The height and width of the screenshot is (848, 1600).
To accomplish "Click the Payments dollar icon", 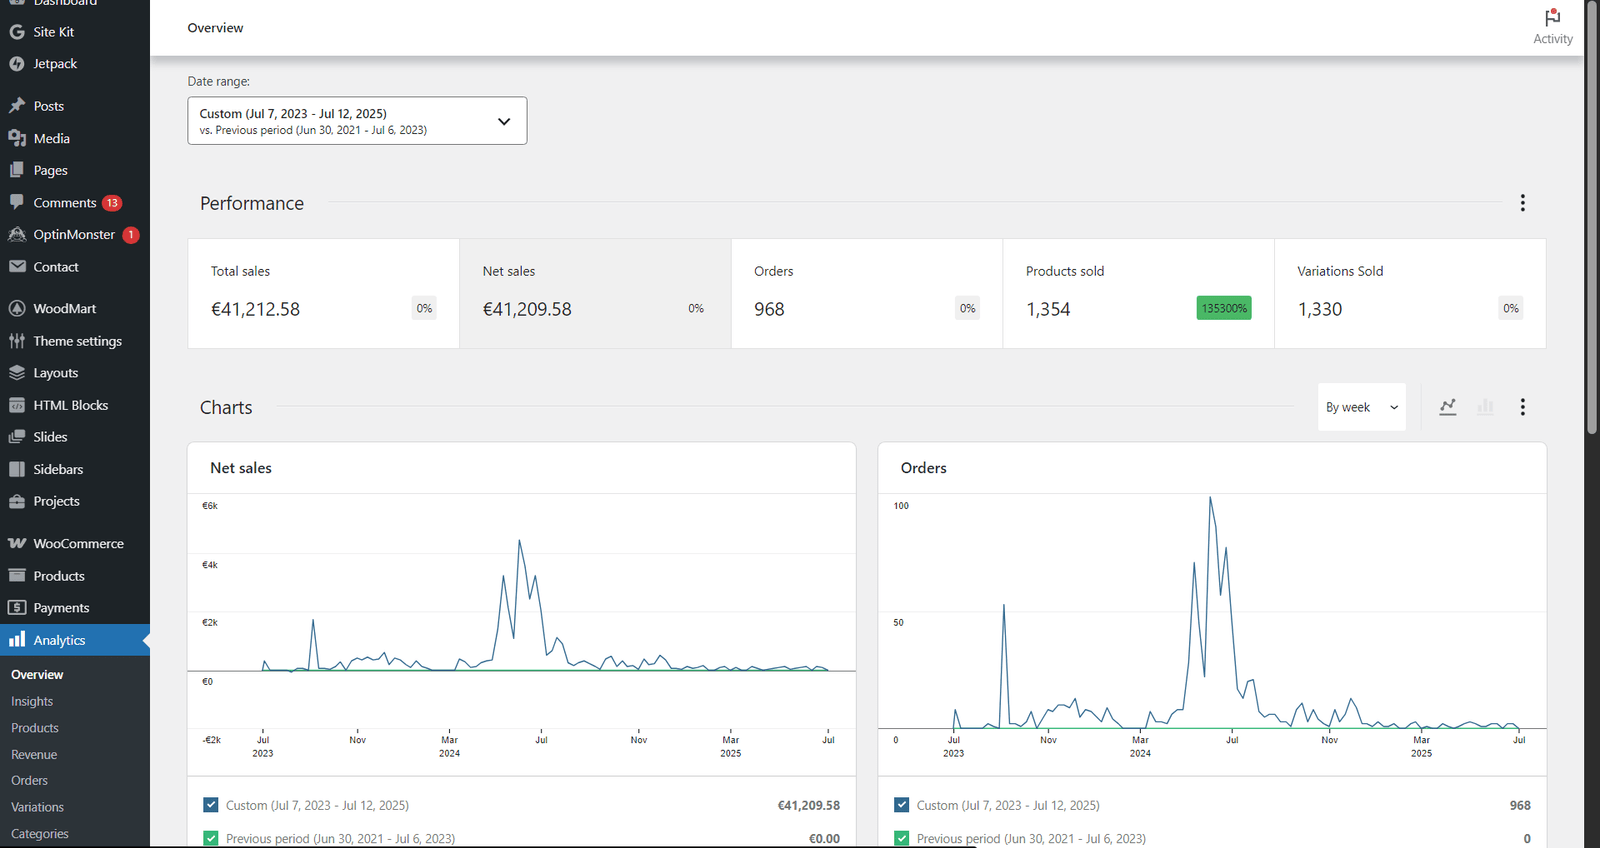I will pos(17,608).
